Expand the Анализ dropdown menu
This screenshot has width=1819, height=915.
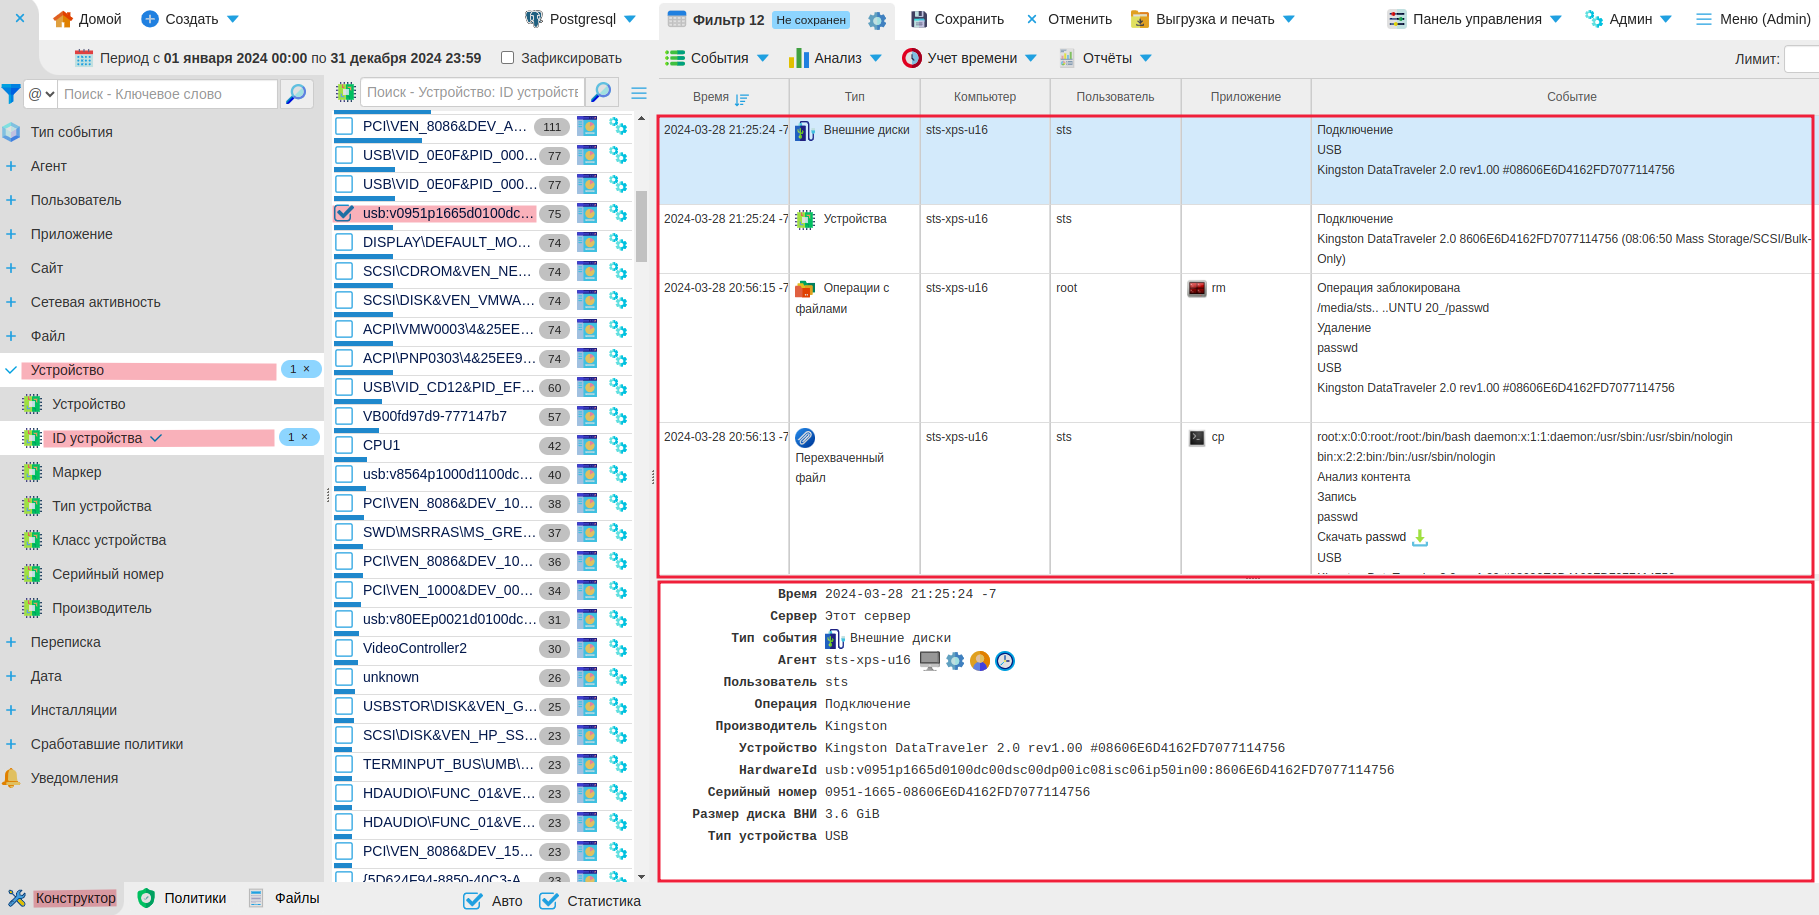pyautogui.click(x=836, y=58)
